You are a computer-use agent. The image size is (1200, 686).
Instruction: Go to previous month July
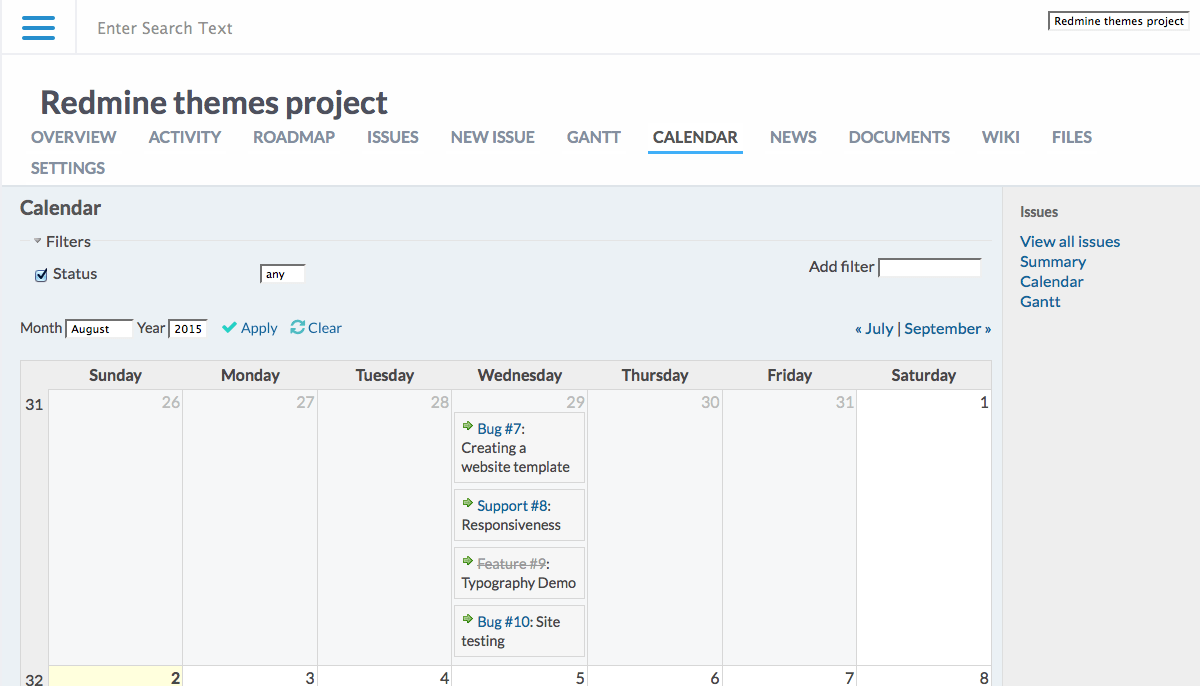874,328
